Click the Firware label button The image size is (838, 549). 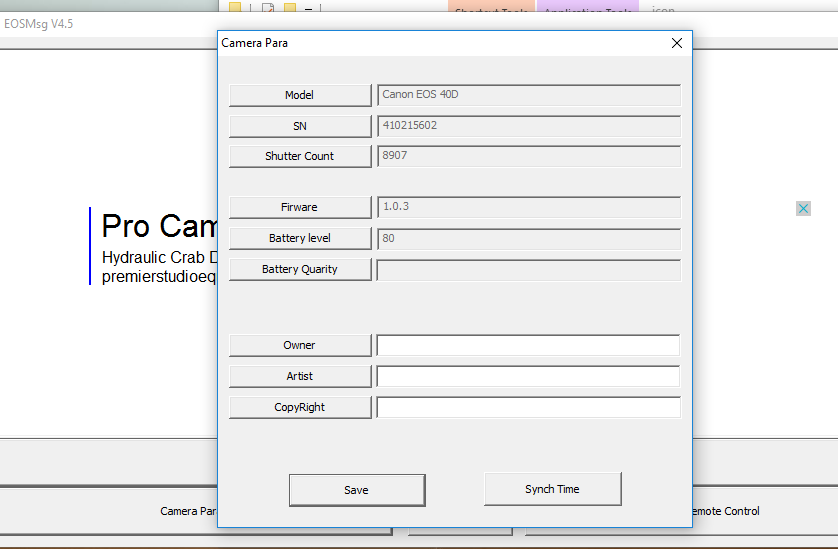tap(300, 207)
